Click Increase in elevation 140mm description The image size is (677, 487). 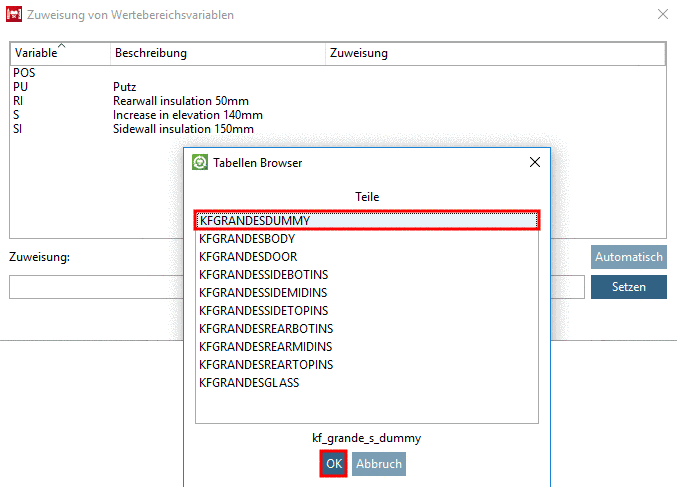(188, 115)
